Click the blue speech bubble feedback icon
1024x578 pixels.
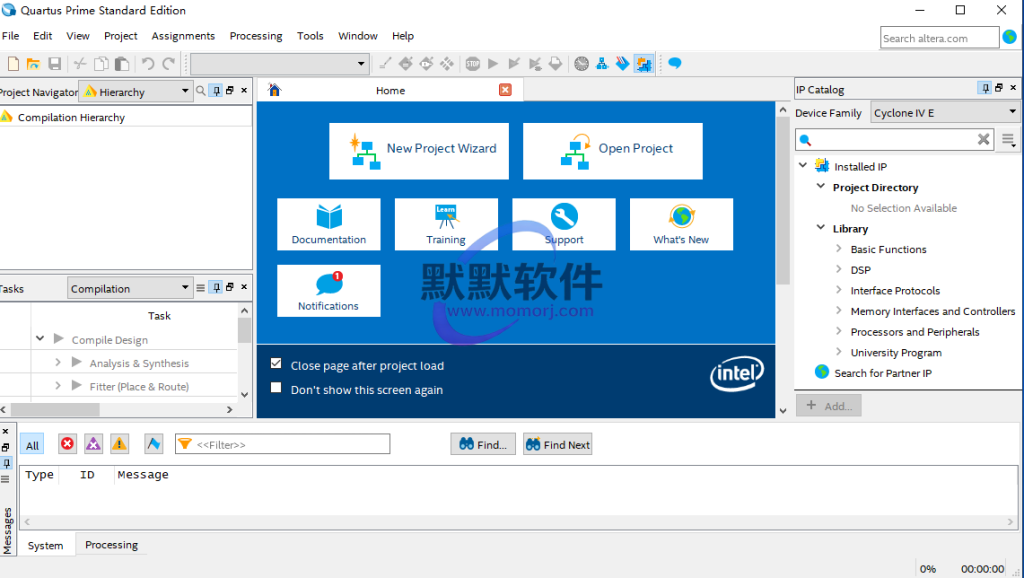tap(675, 63)
